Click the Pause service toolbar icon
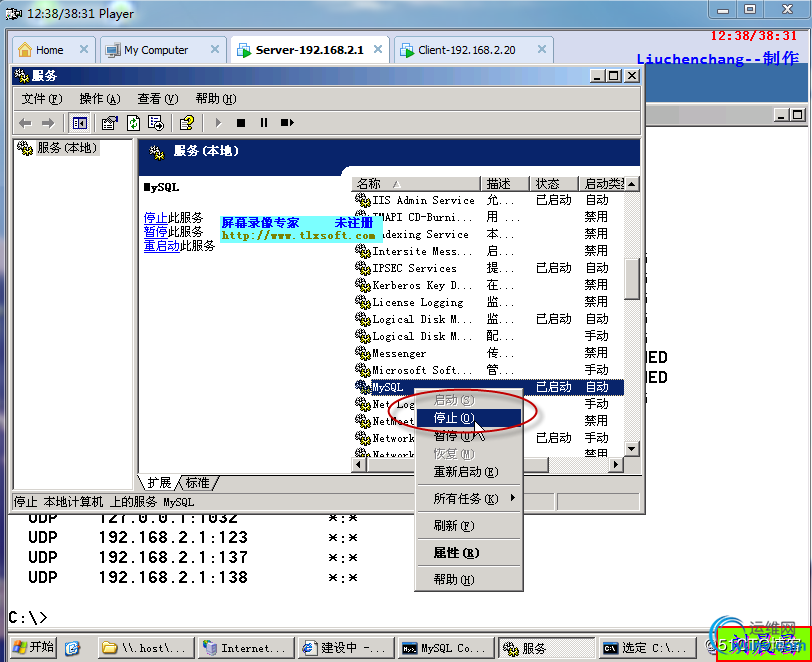Image resolution: width=812 pixels, height=662 pixels. click(264, 123)
